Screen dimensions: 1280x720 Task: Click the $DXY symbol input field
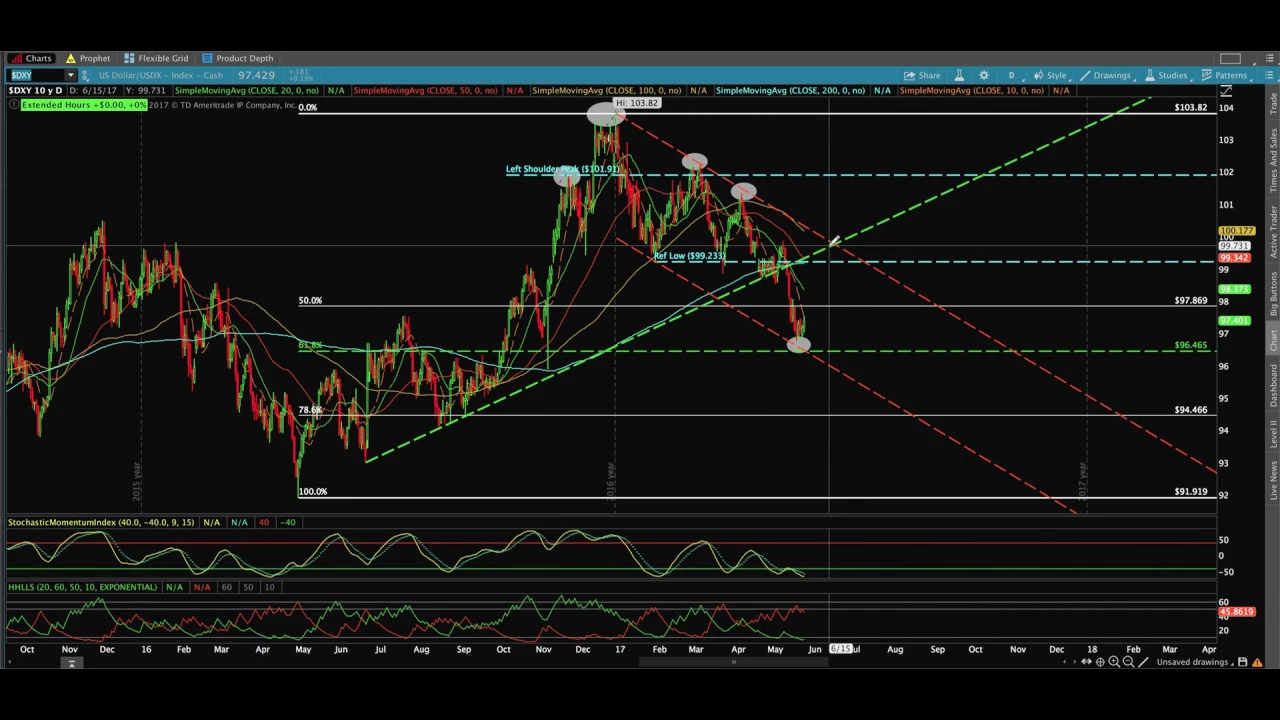pyautogui.click(x=36, y=76)
